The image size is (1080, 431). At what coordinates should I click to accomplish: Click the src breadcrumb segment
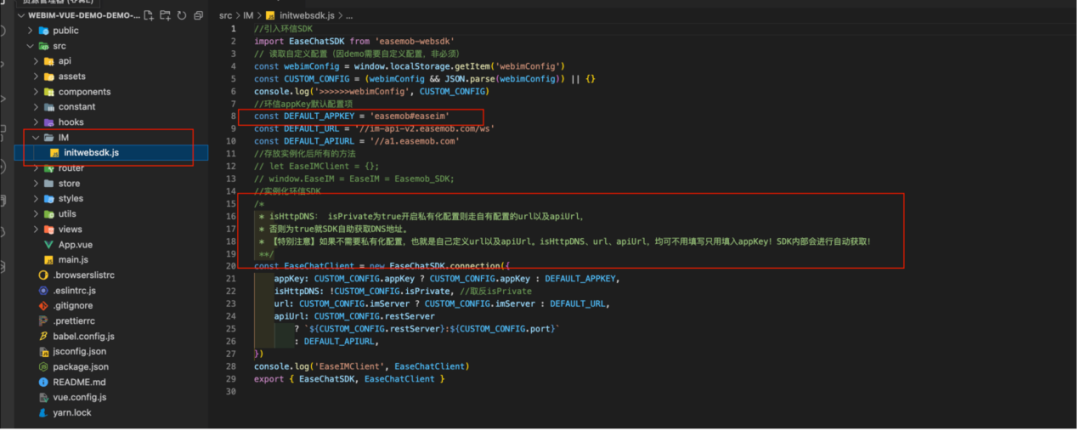[x=225, y=14]
